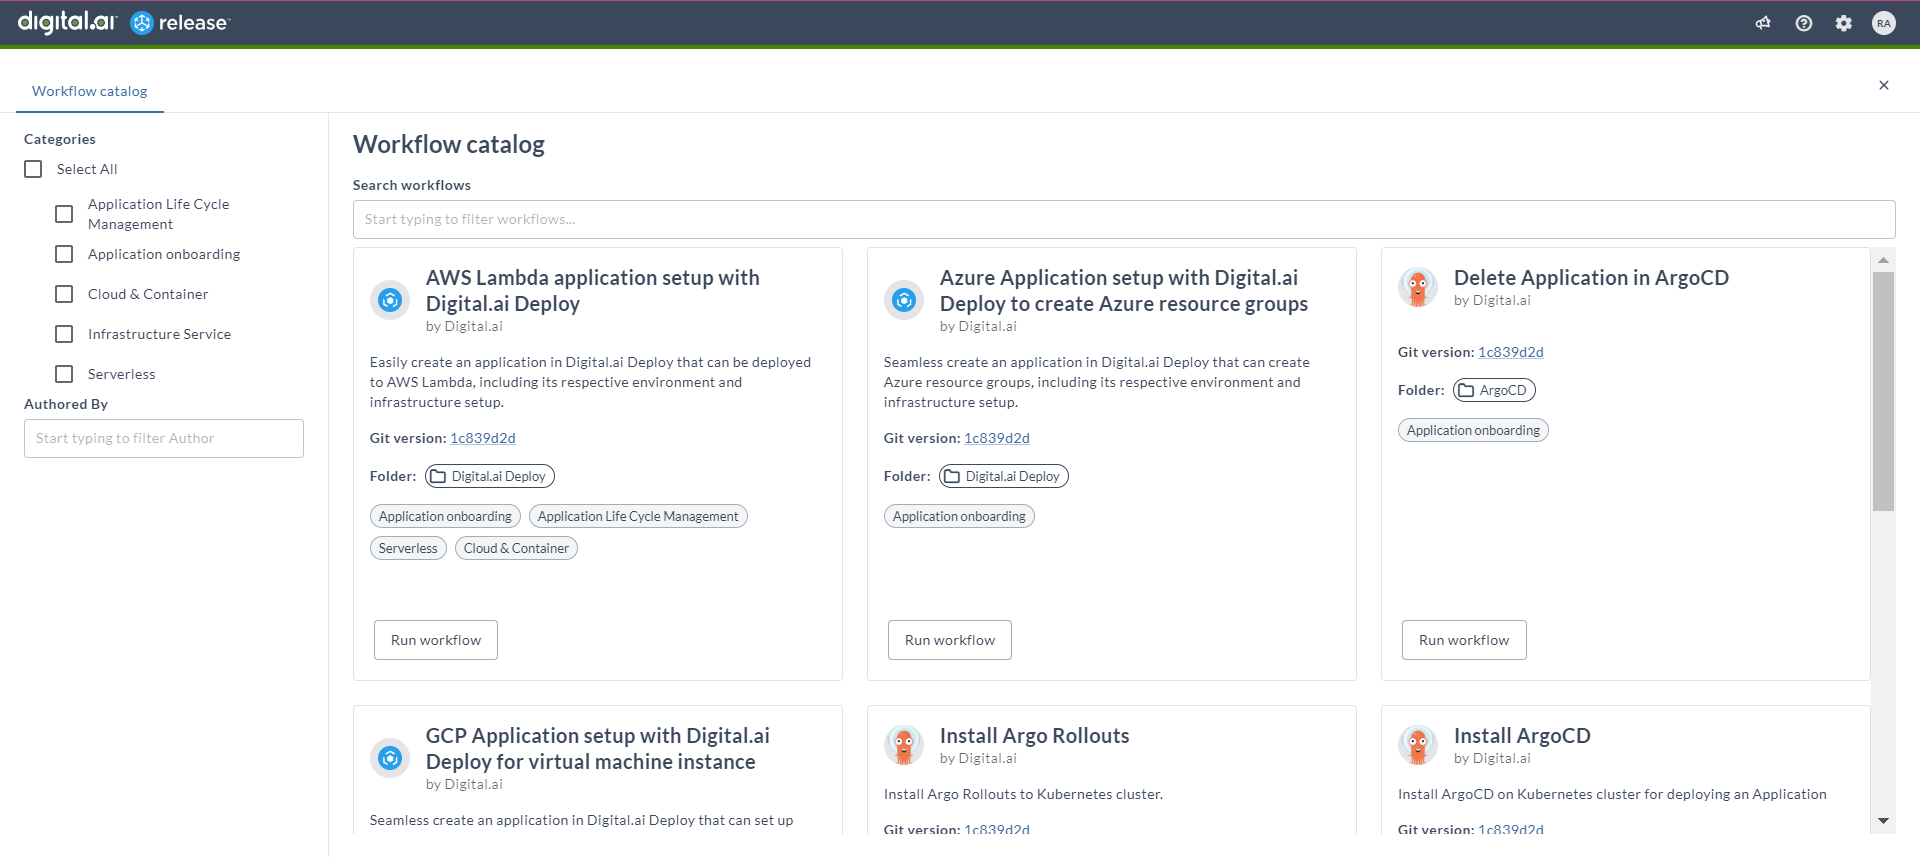This screenshot has width=1920, height=857.
Task: Open Git version link in Azure Application card
Action: point(997,438)
